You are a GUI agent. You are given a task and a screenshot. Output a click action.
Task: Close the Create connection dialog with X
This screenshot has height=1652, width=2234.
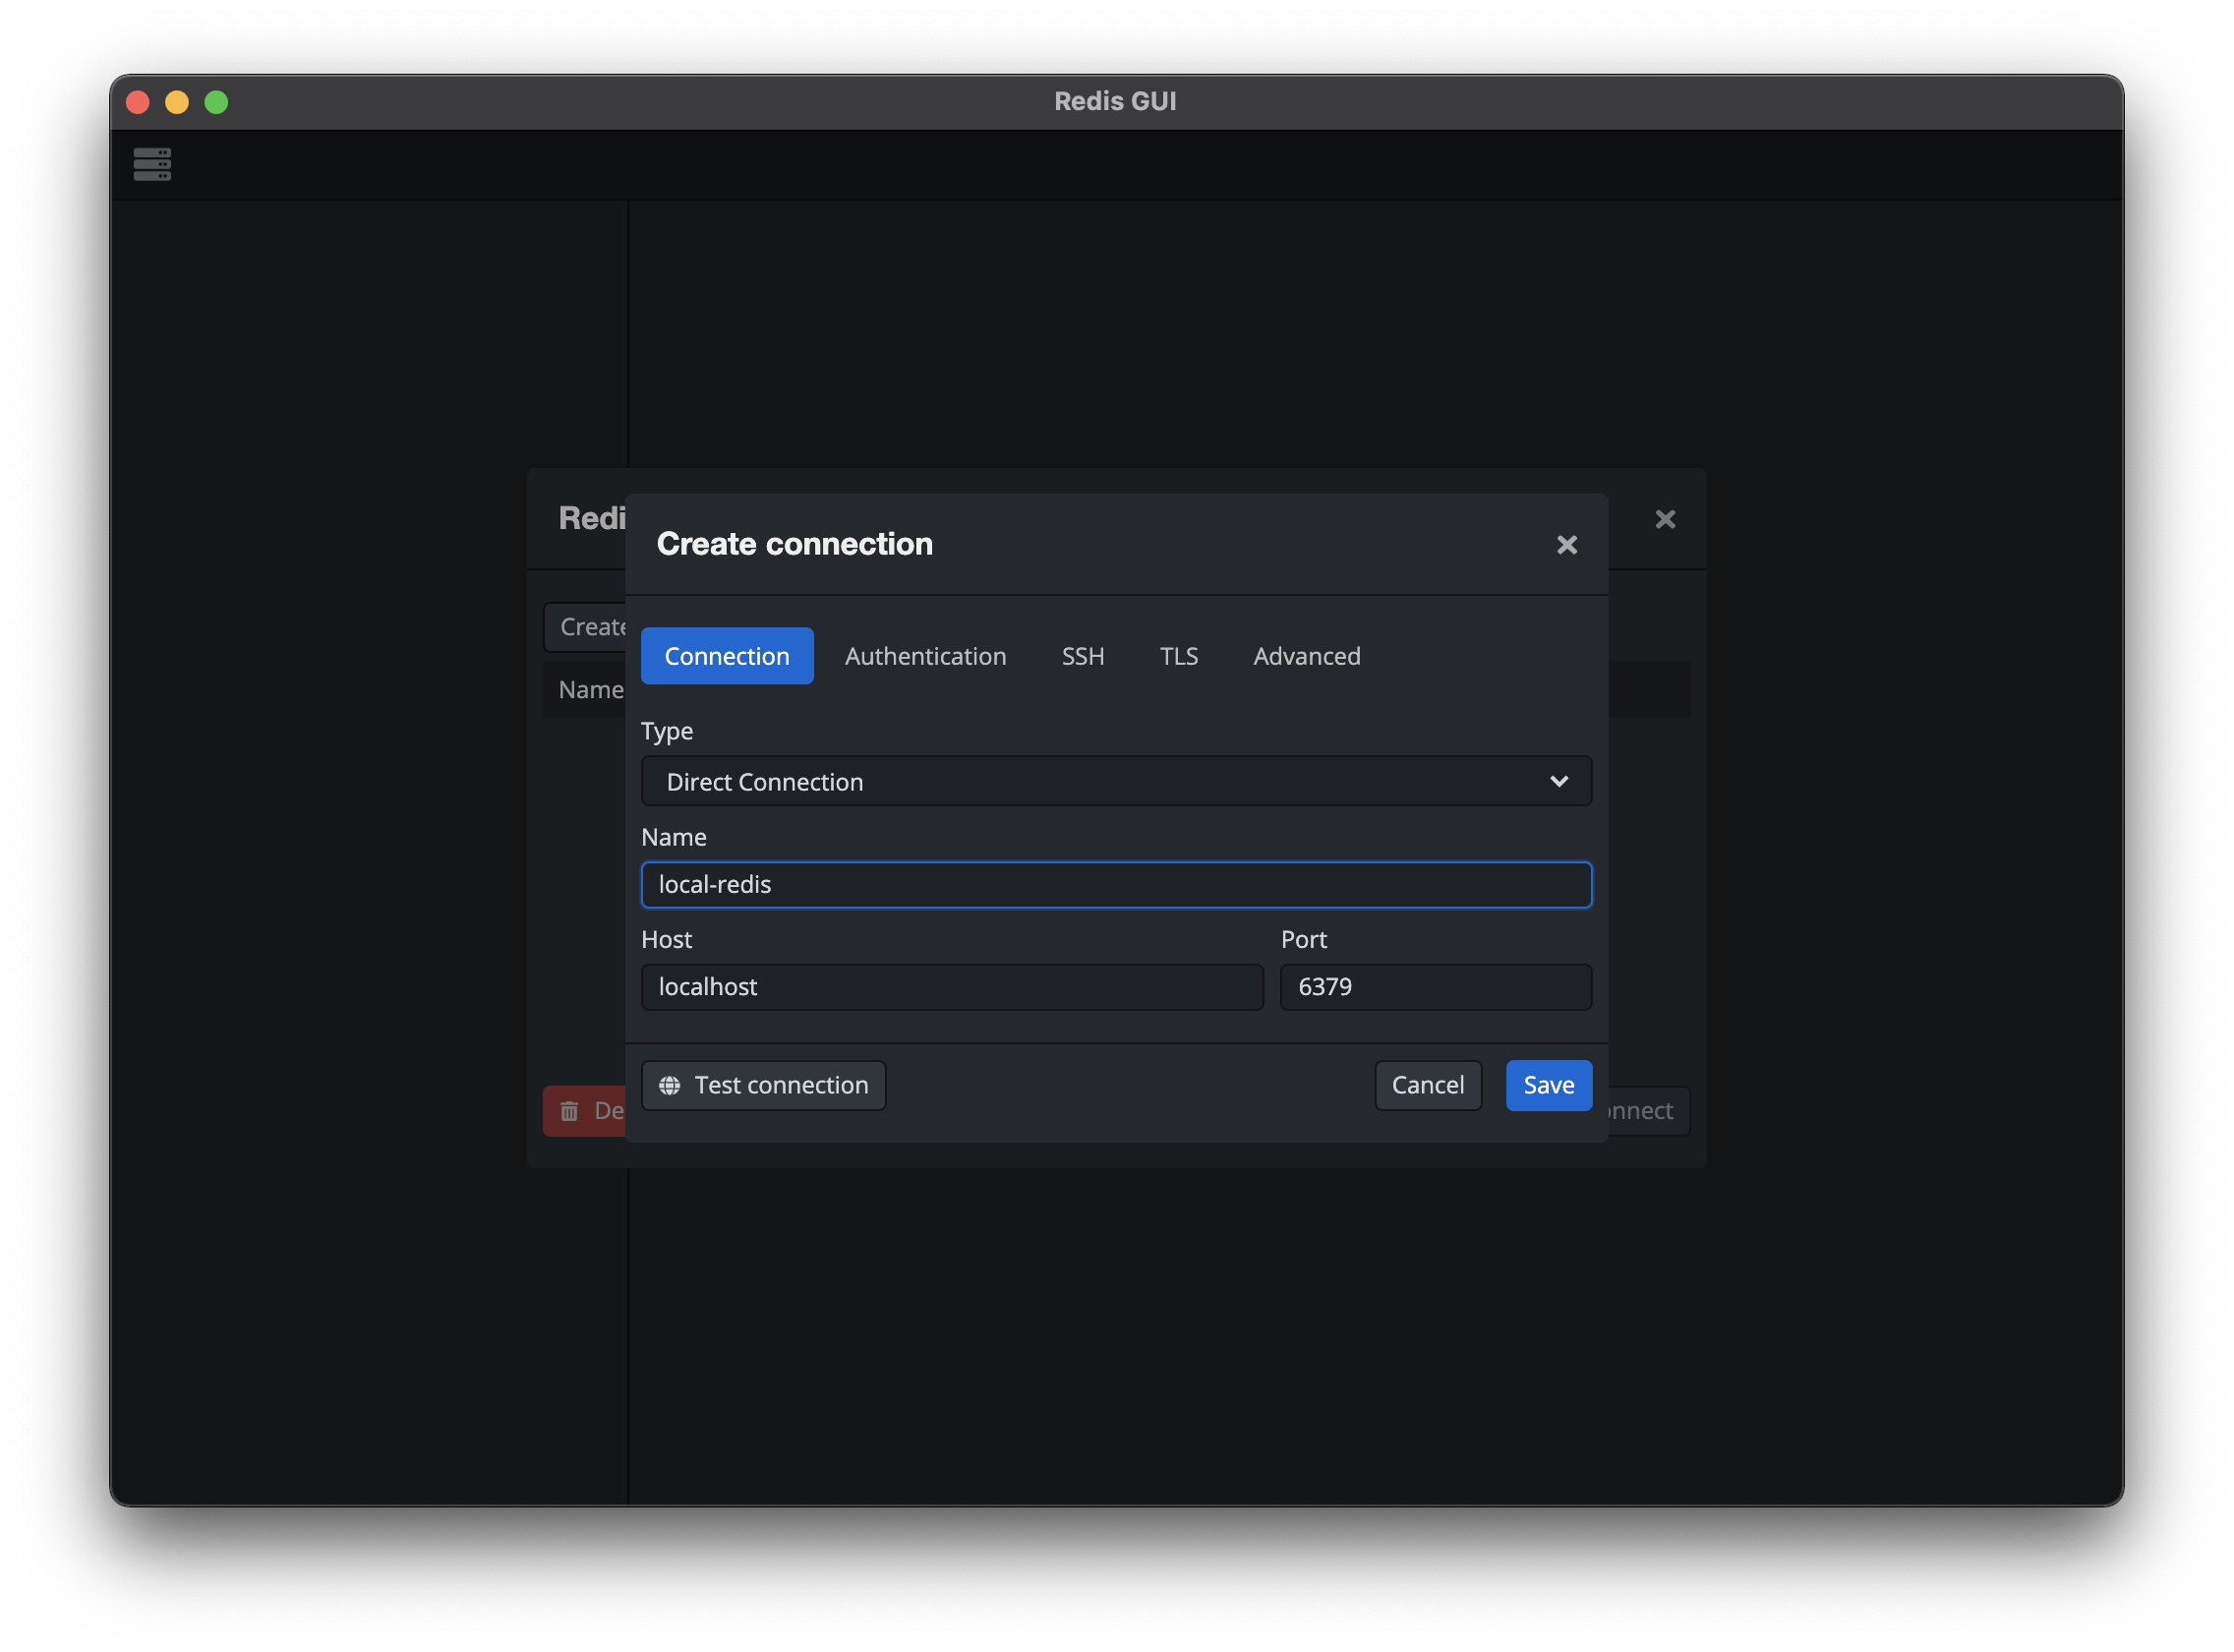tap(1566, 545)
